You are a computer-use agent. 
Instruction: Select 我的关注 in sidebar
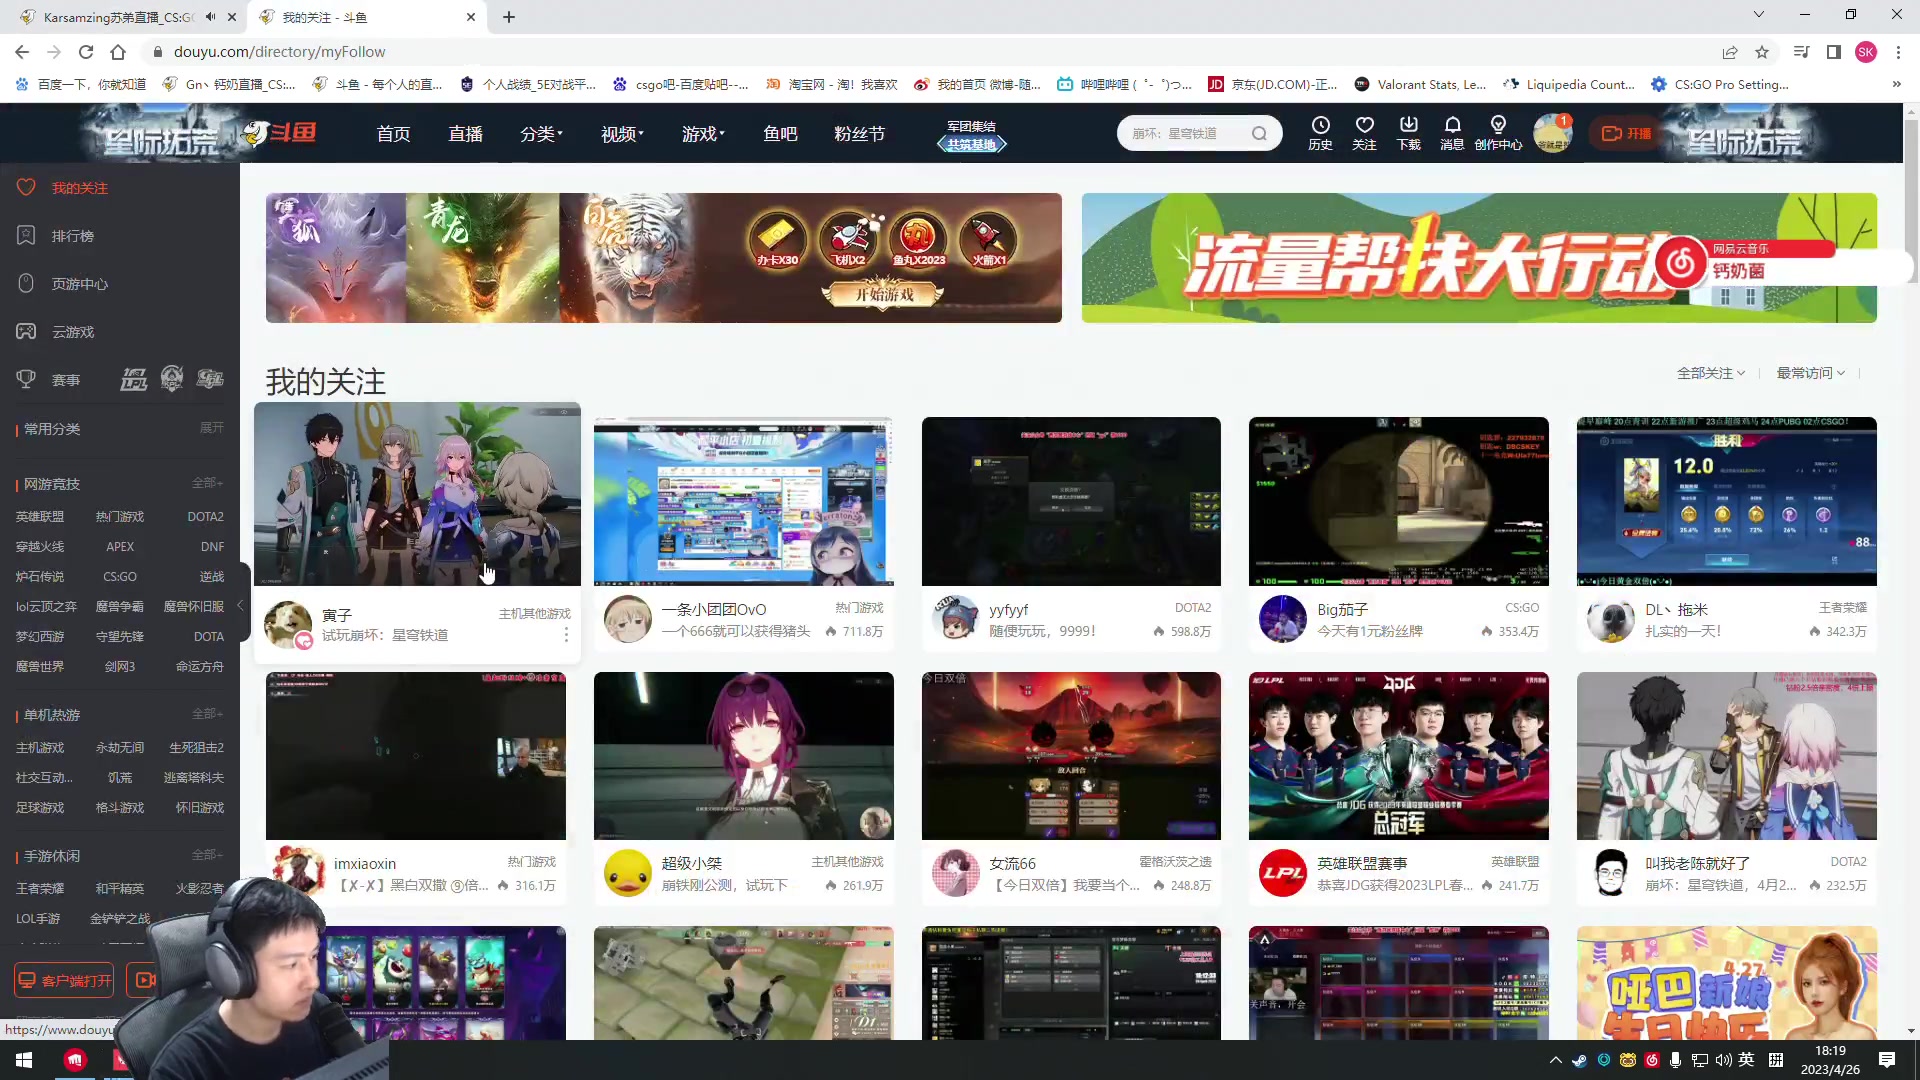tap(79, 188)
